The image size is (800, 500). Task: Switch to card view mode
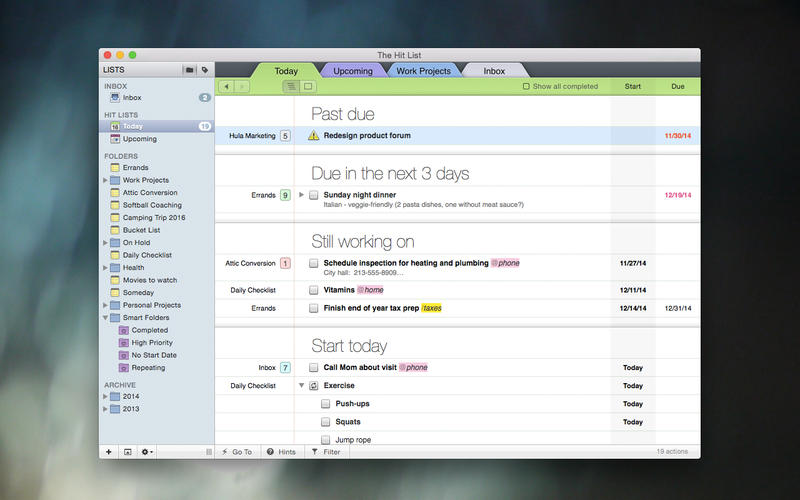point(308,87)
